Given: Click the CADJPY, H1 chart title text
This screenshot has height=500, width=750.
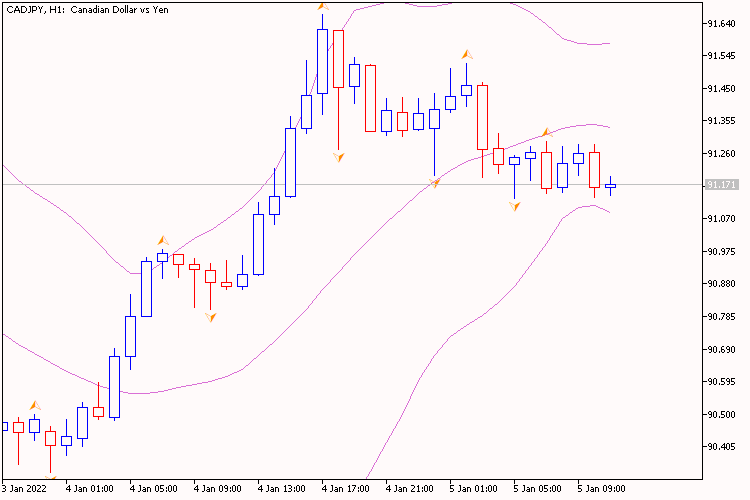Looking at the screenshot, I should click(88, 10).
